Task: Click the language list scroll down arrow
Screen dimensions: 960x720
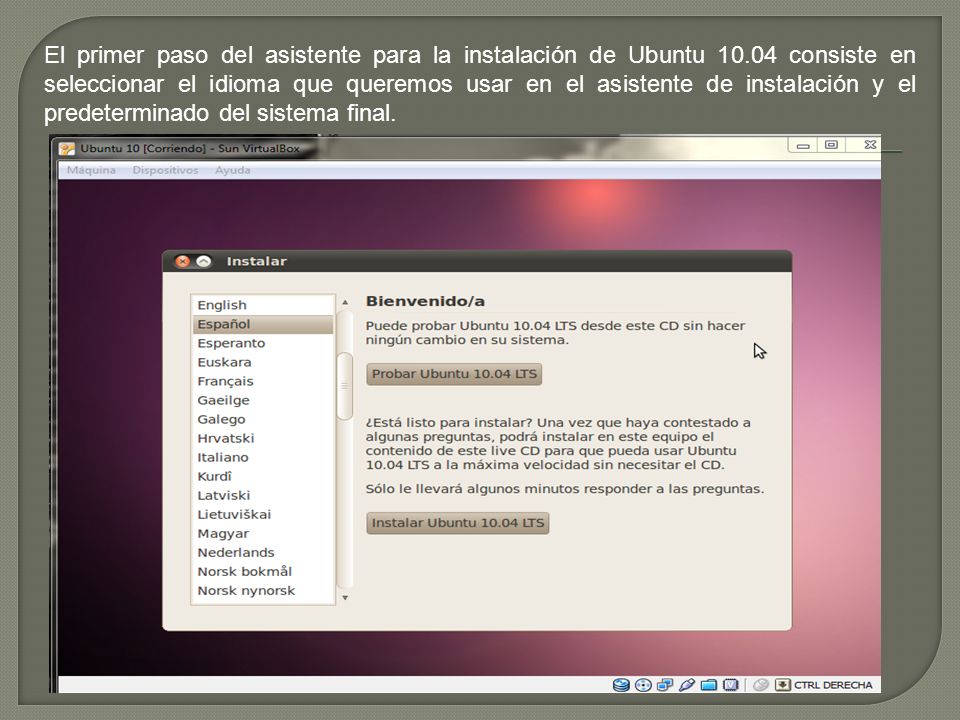Action: pyautogui.click(x=345, y=598)
